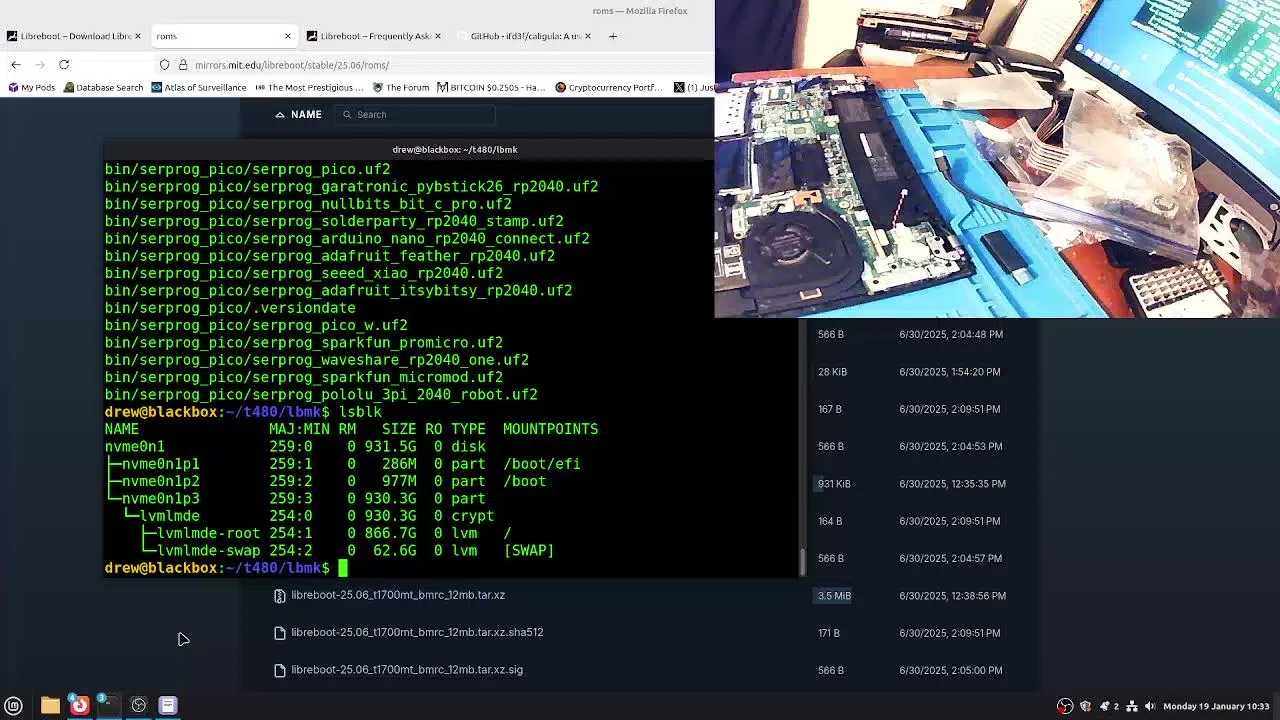Open the OBS Studio icon in taskbar

[x=139, y=706]
